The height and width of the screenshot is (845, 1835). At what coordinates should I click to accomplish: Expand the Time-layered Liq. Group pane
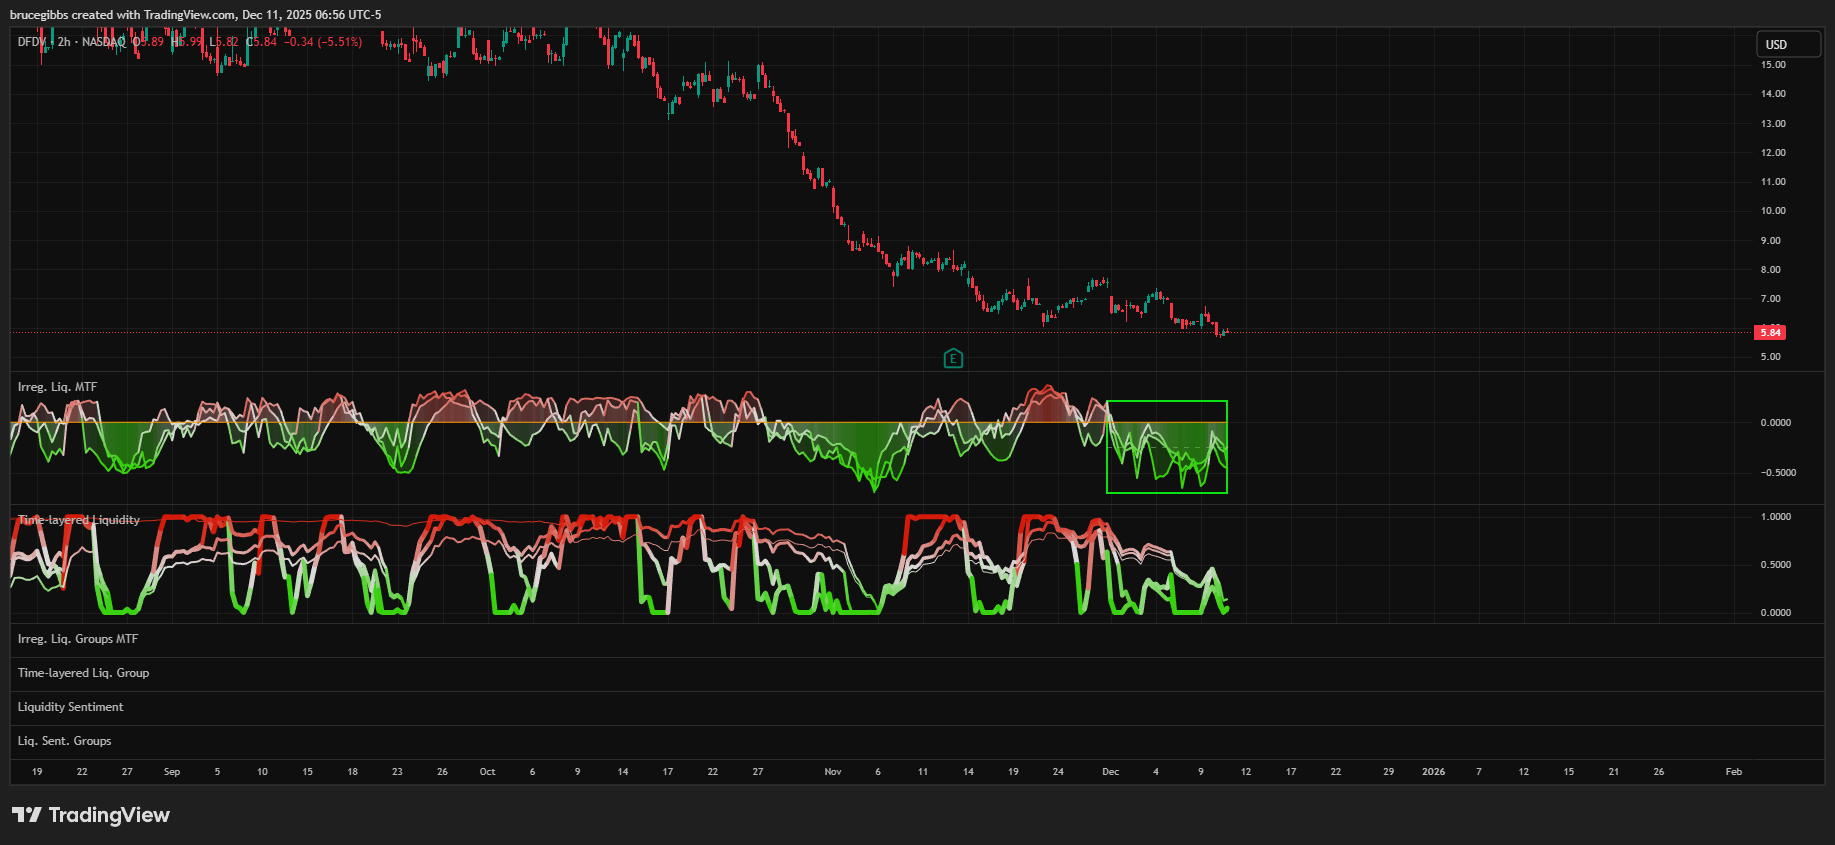[83, 673]
